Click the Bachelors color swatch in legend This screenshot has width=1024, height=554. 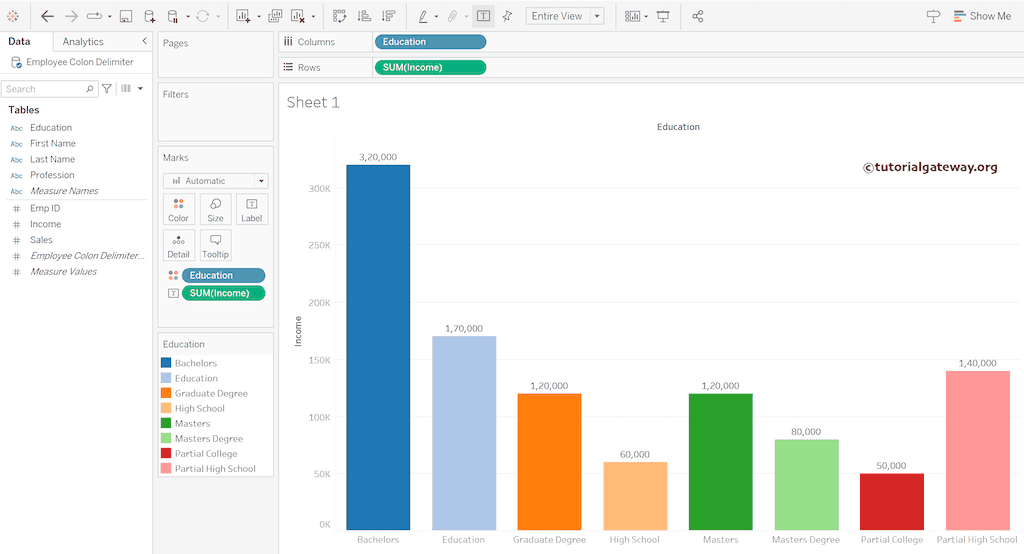pos(166,363)
